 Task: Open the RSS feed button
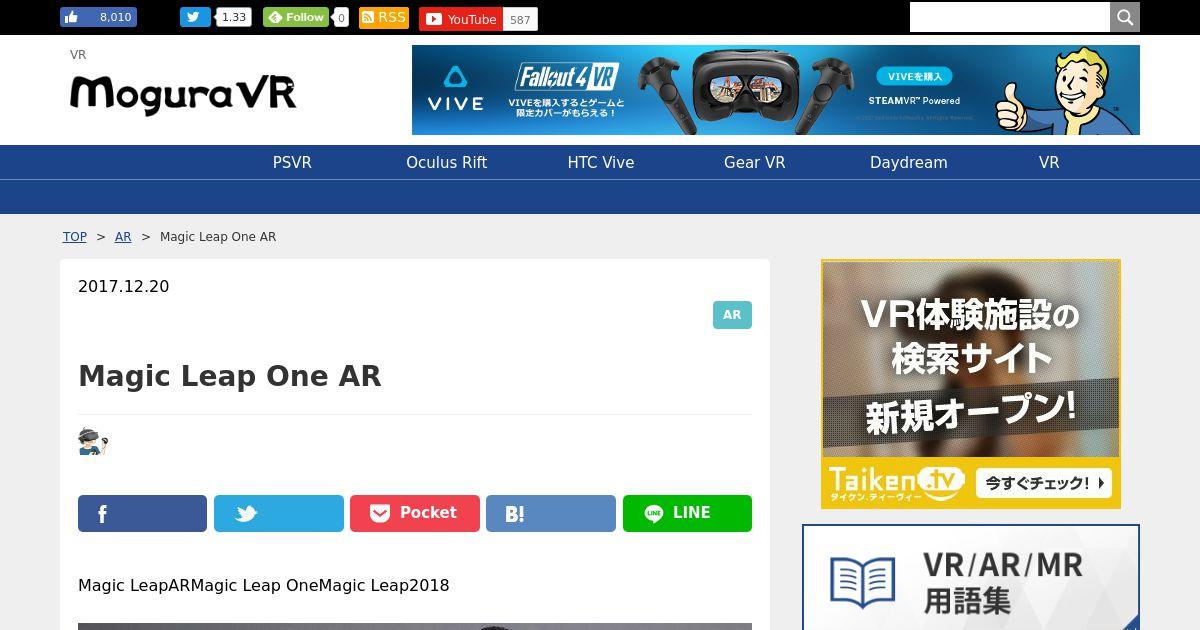click(x=384, y=17)
